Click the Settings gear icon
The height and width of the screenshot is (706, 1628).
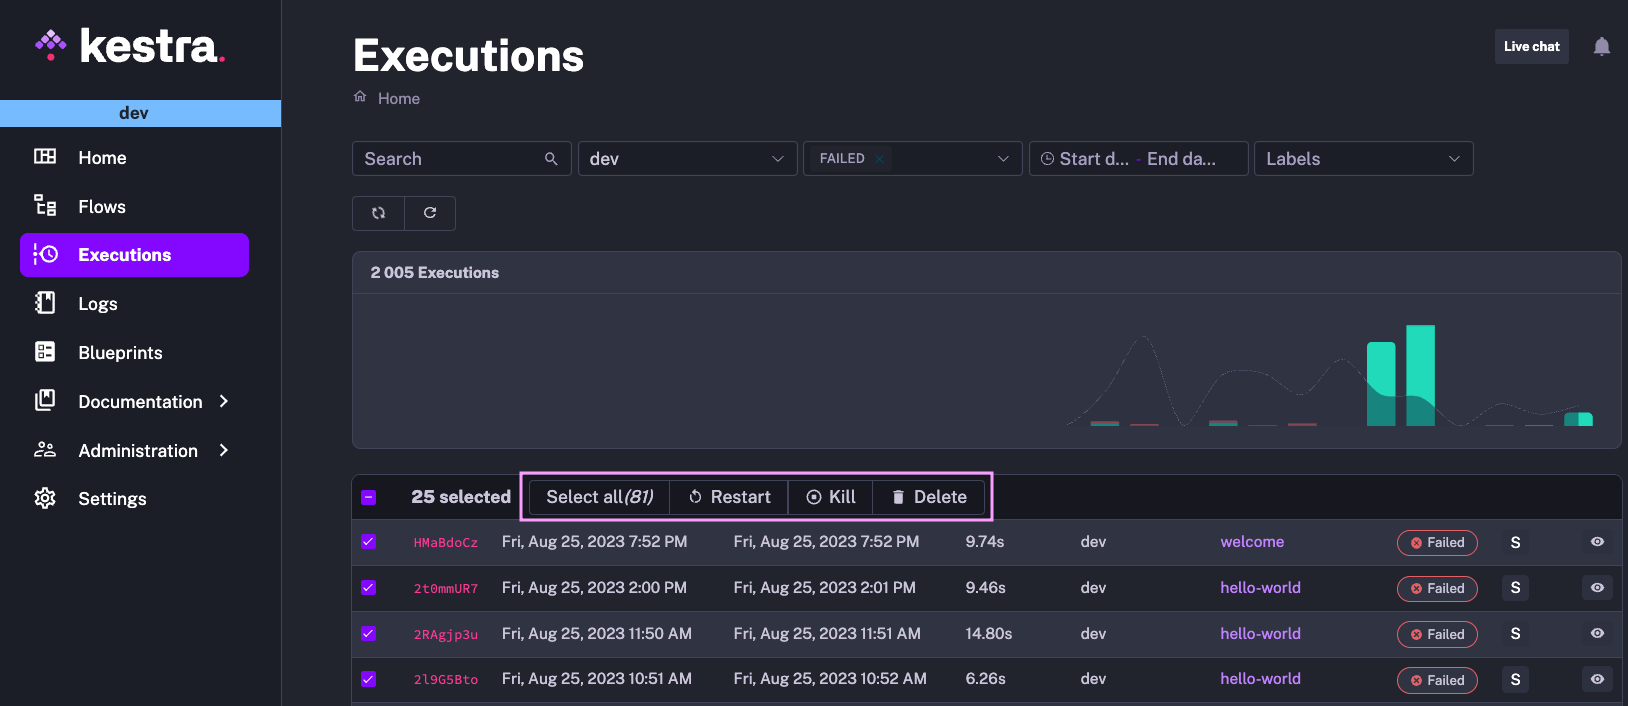pyautogui.click(x=45, y=498)
